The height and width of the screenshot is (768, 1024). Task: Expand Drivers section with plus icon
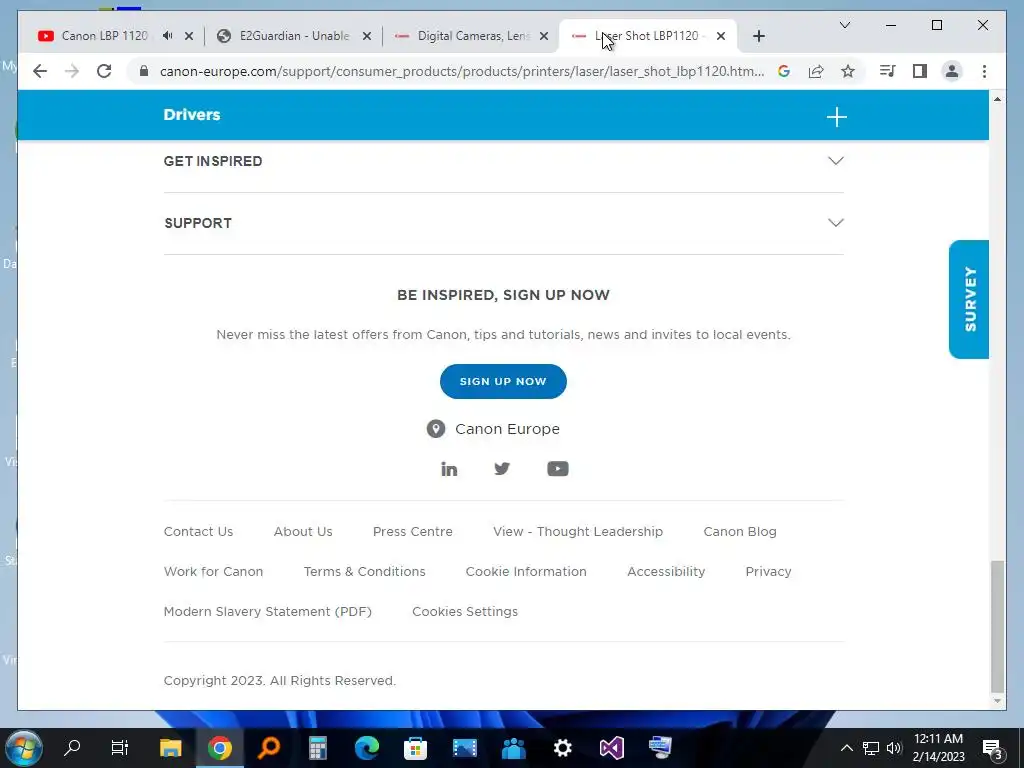pyautogui.click(x=837, y=117)
